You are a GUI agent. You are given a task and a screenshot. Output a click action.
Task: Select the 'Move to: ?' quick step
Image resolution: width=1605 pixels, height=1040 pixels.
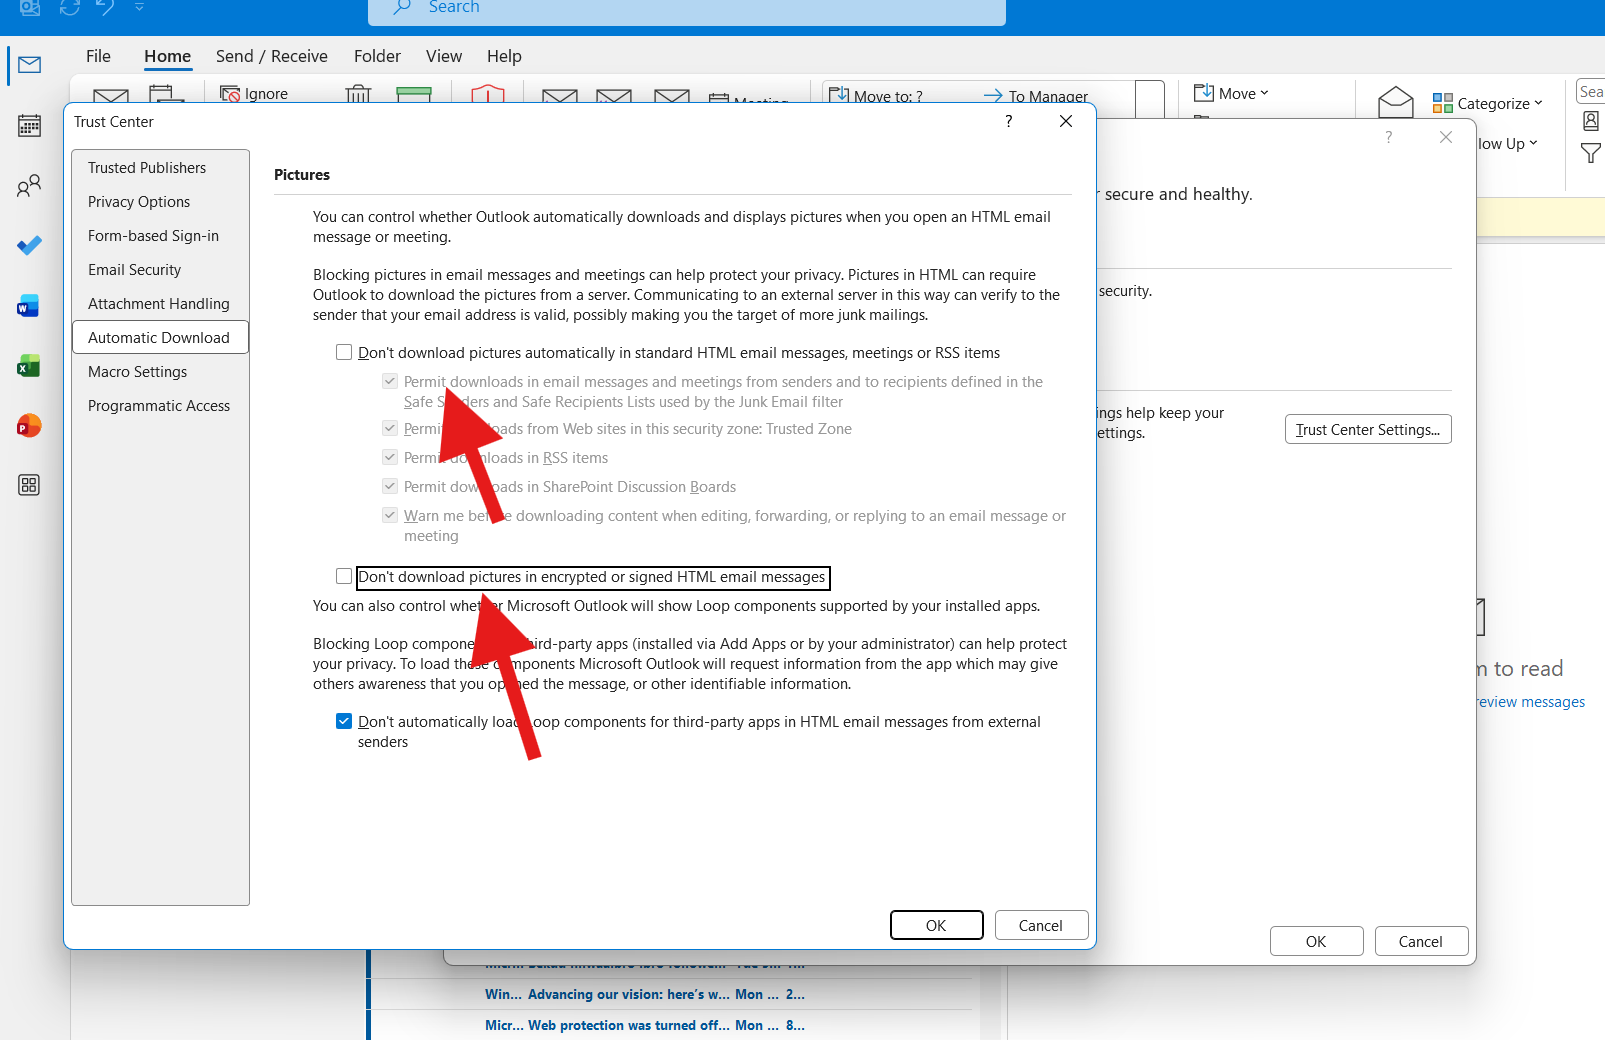click(876, 95)
